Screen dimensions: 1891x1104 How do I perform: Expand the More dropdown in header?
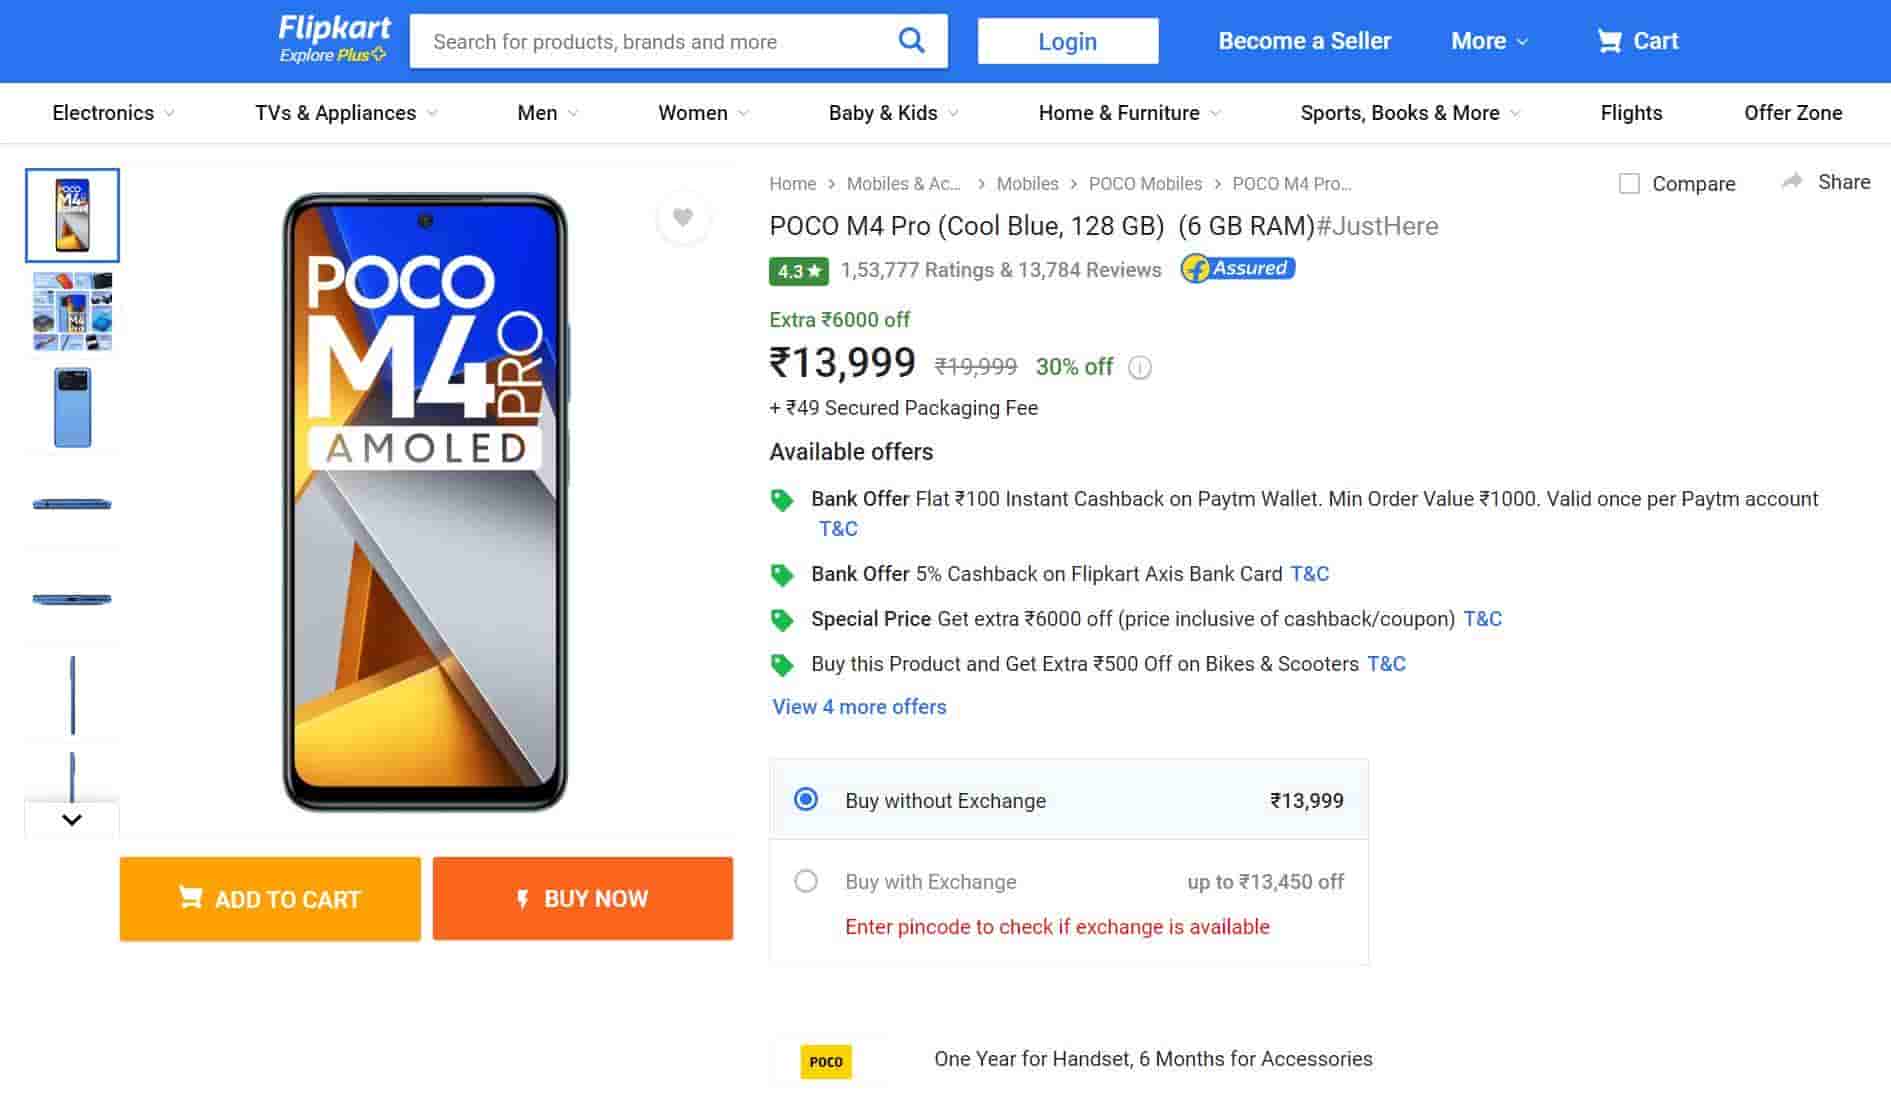(x=1489, y=41)
